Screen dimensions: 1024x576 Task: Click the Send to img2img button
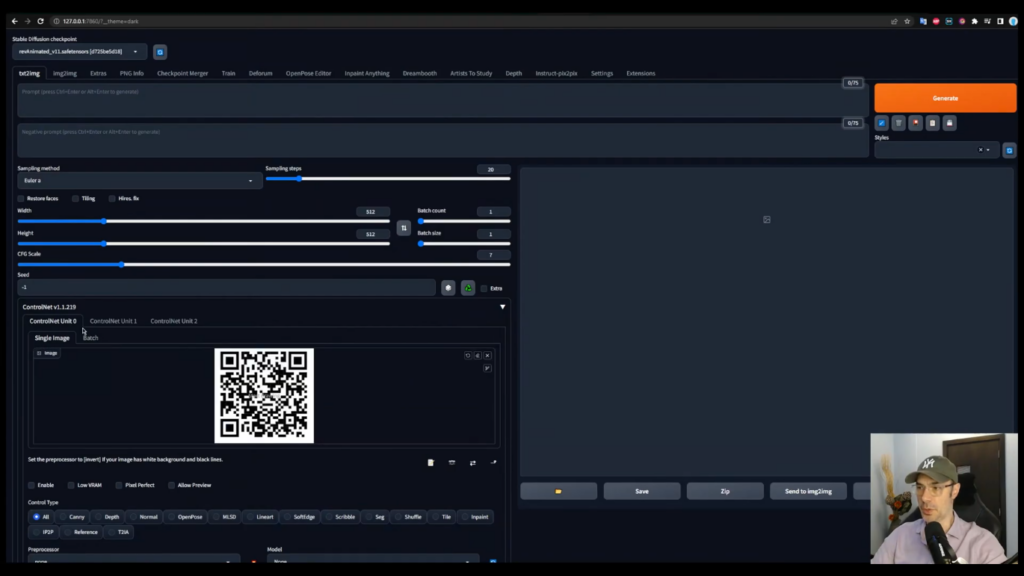(808, 491)
